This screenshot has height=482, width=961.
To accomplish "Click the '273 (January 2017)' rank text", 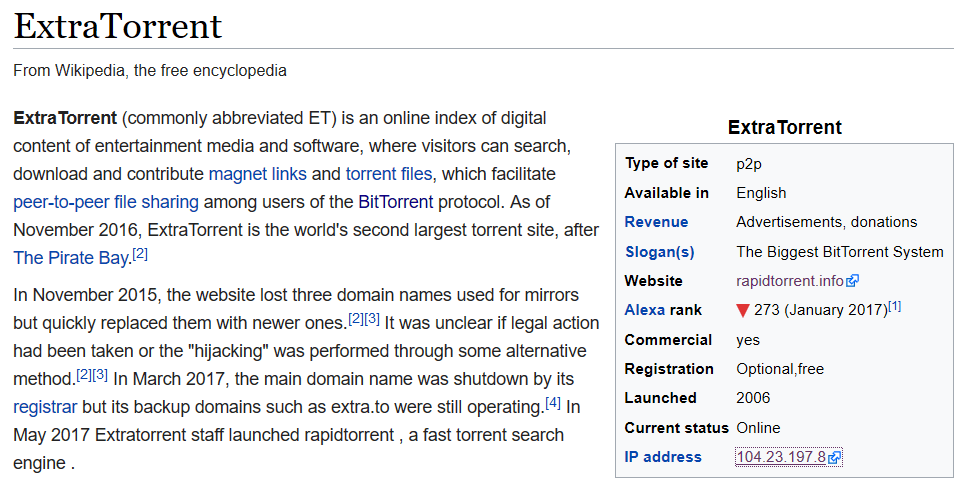I will [821, 310].
